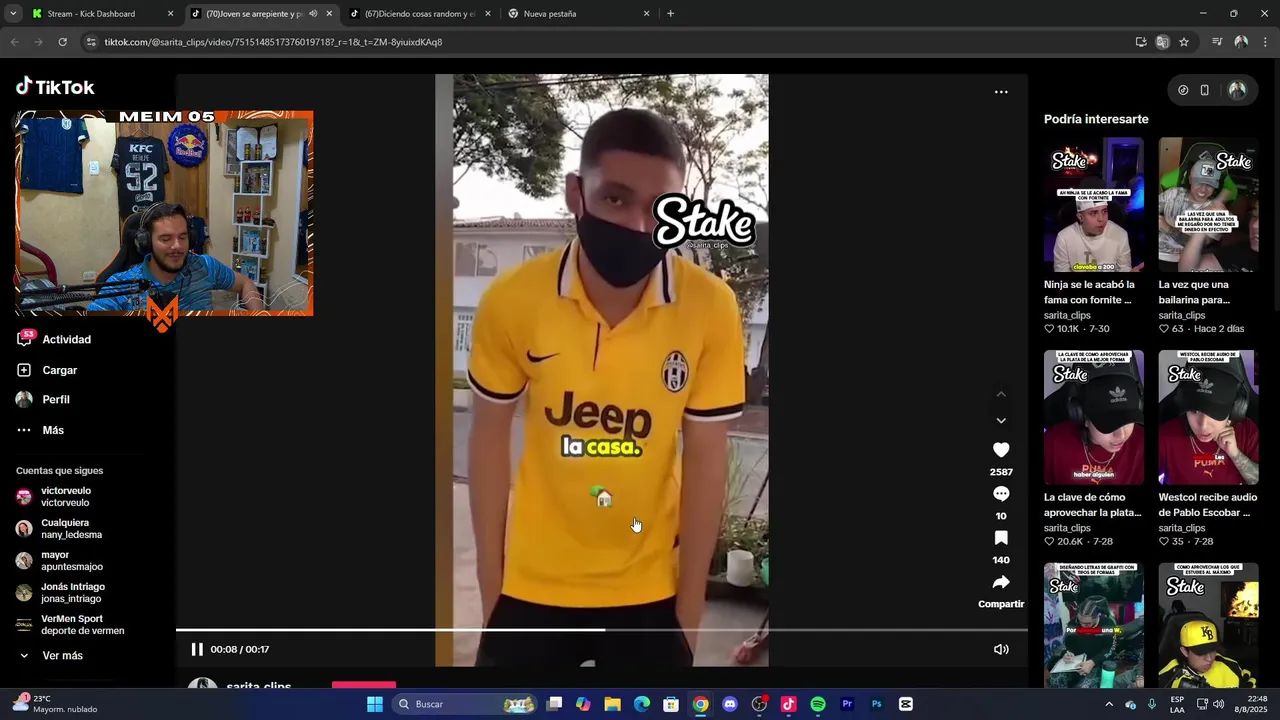This screenshot has width=1280, height=720.
Task: Open 'Ninja se le acabó la fama' thumbnail
Action: coord(1094,204)
